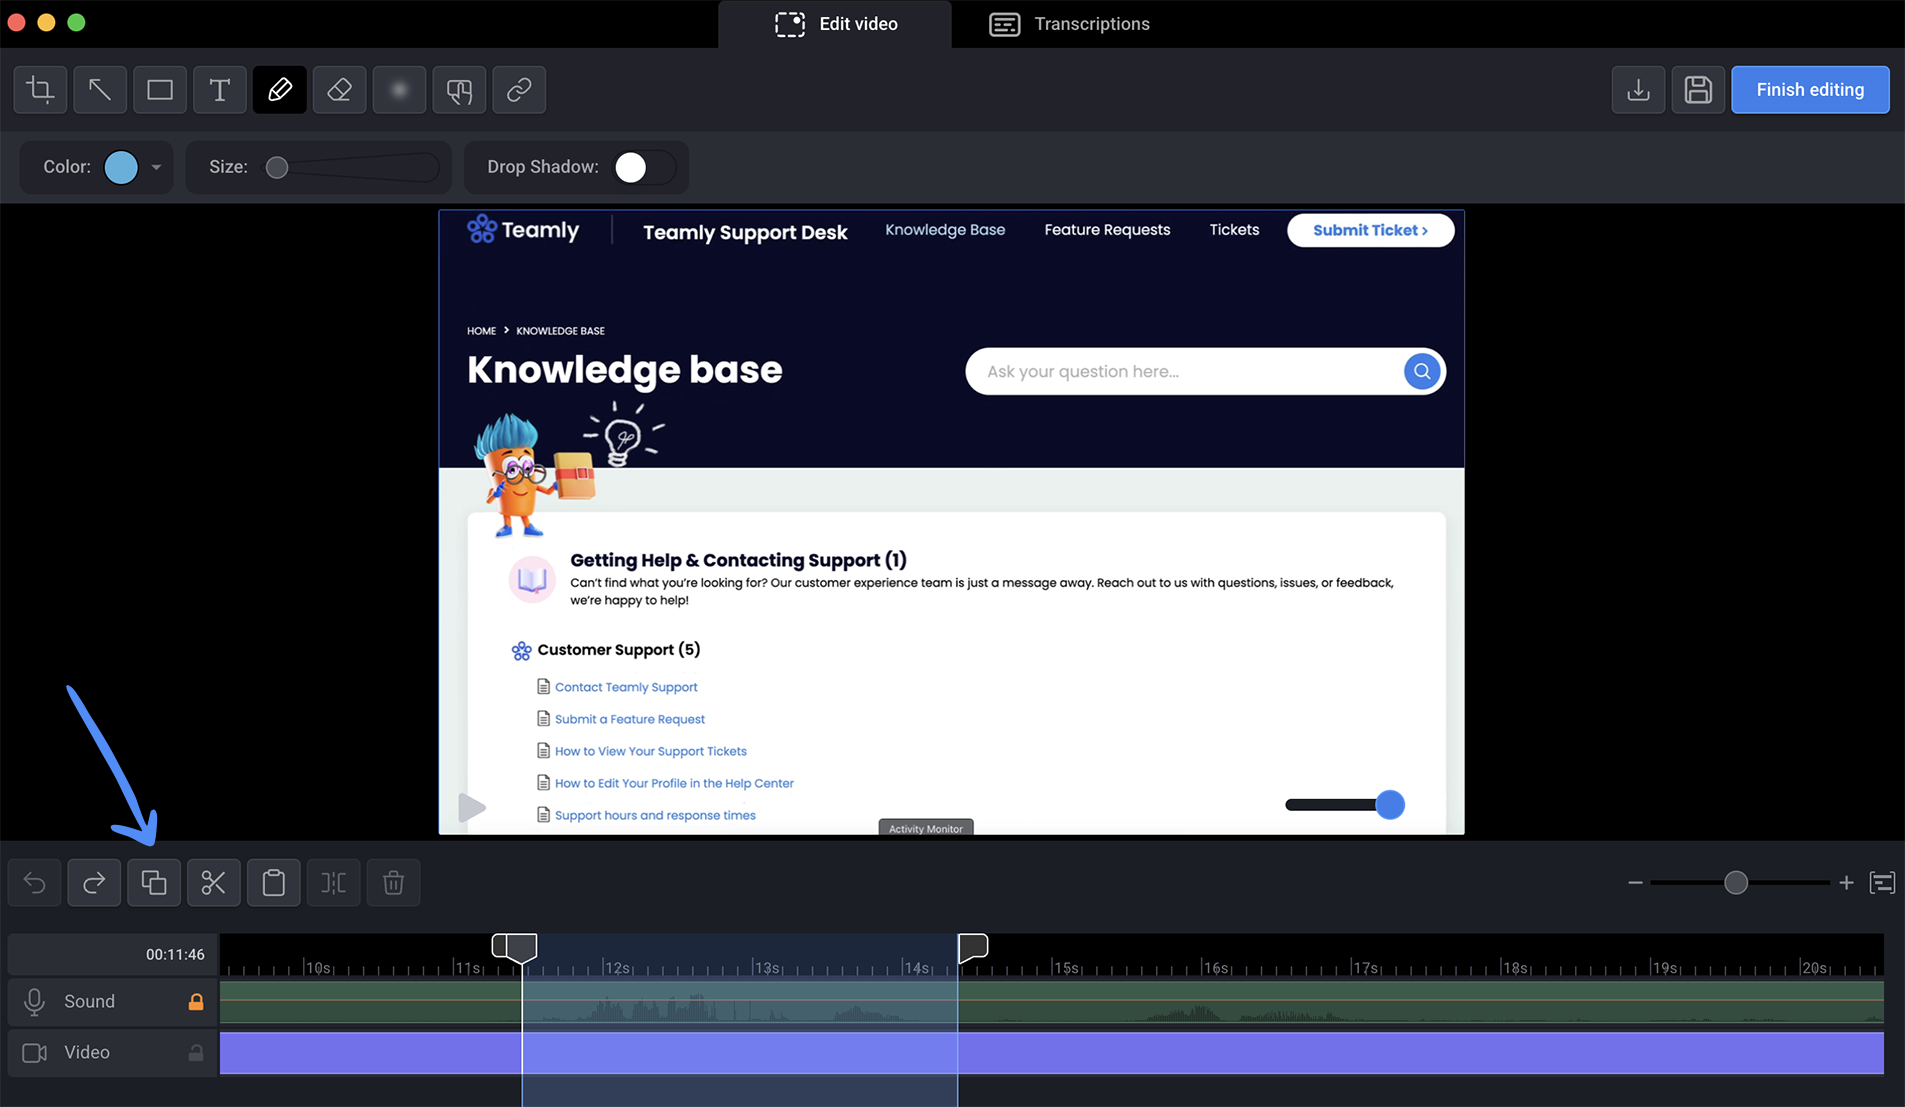The height and width of the screenshot is (1107, 1905).
Task: Delete selection with the trash icon
Action: tap(393, 883)
